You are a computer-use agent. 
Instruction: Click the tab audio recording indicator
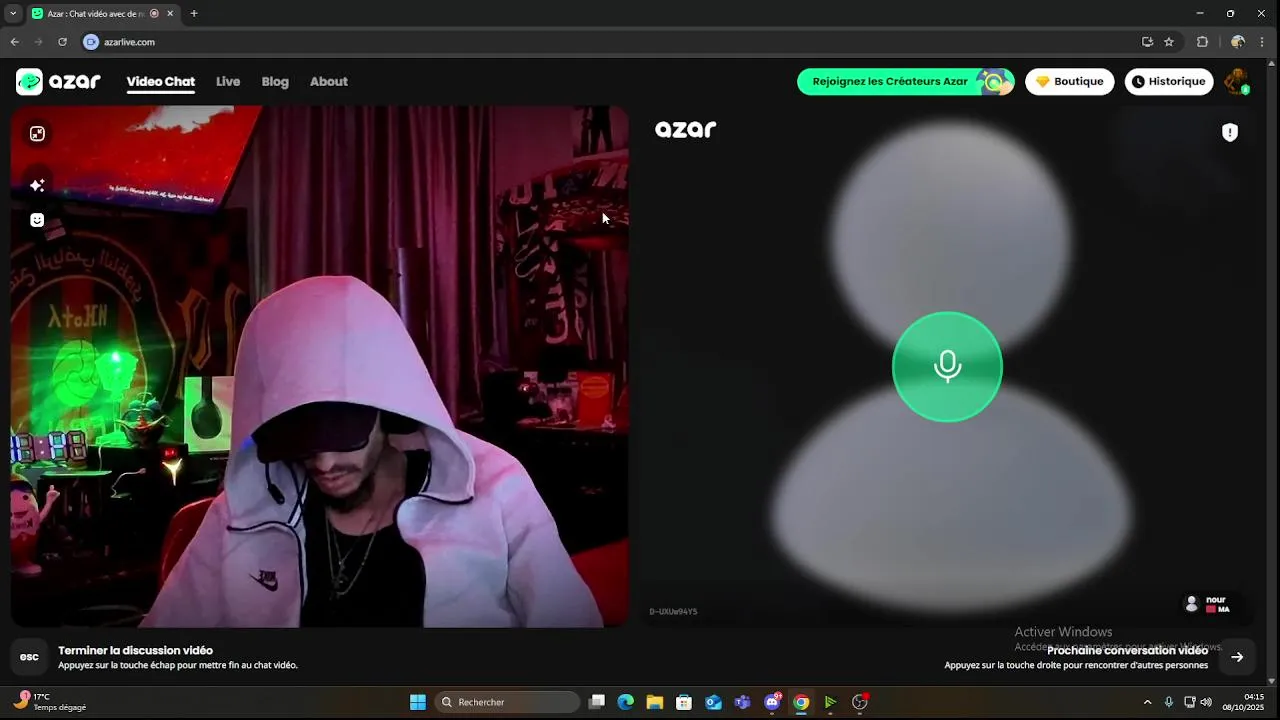pos(154,13)
